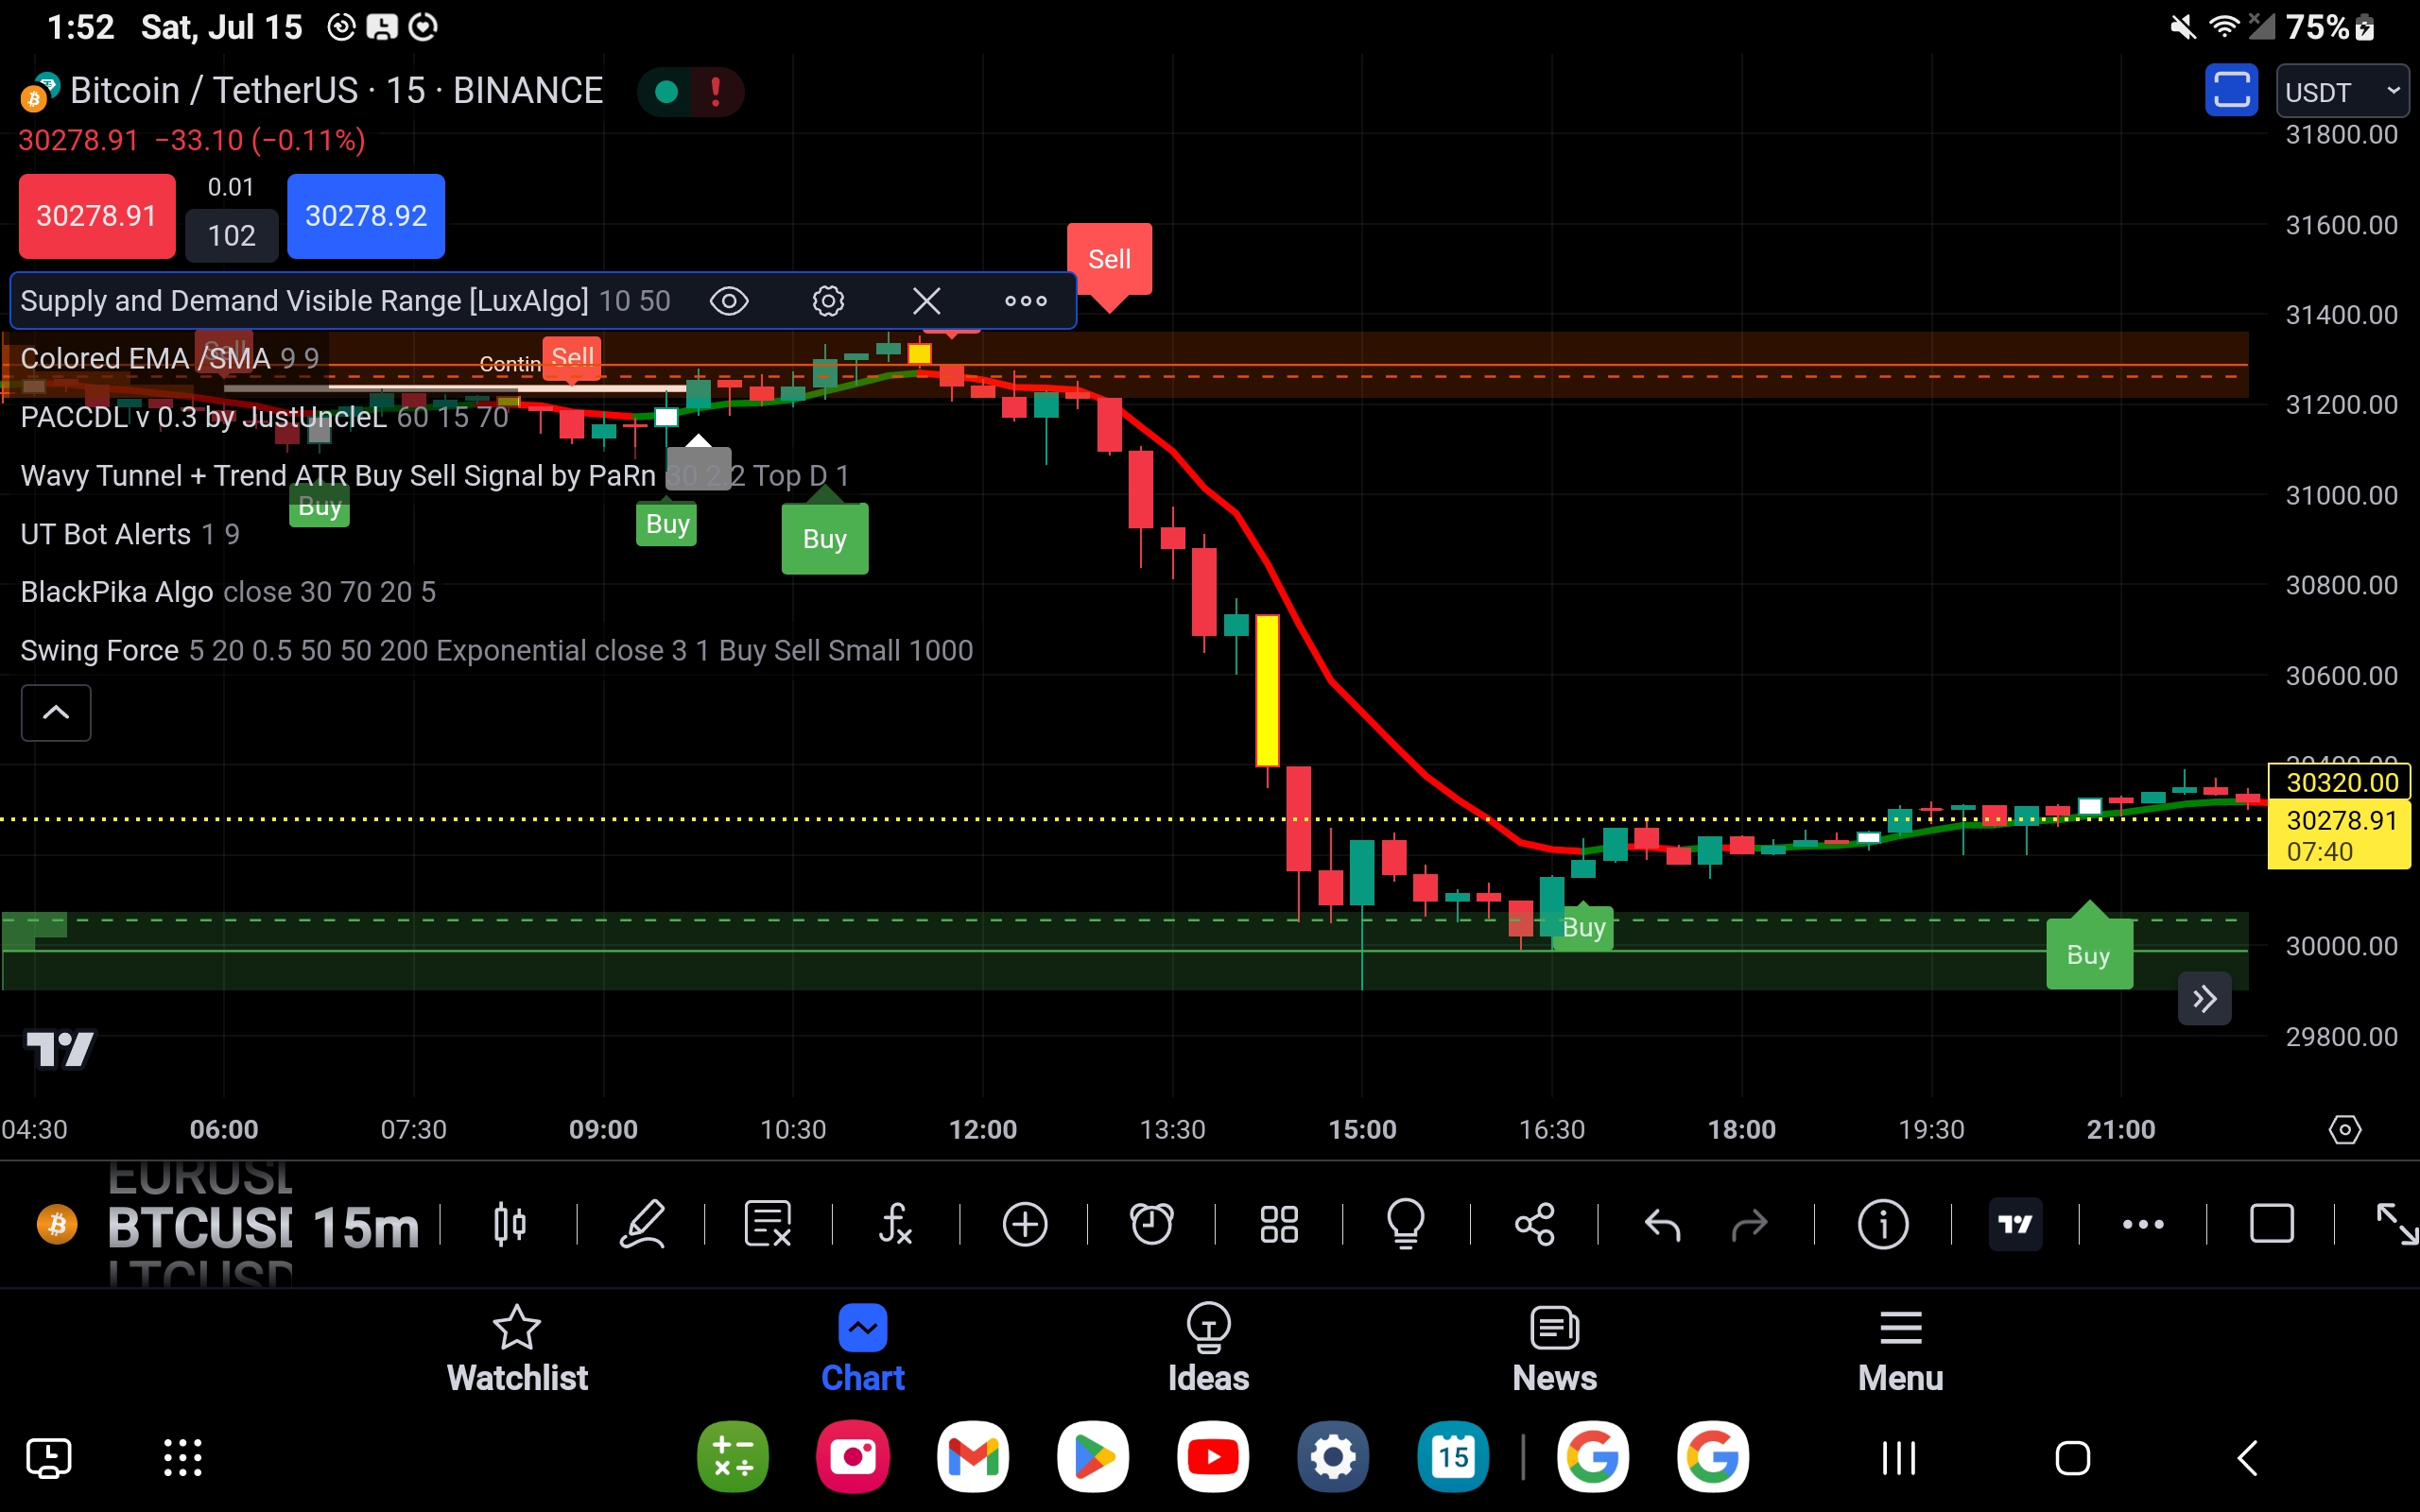Tap the large Sell signal label on chart
The height and width of the screenshot is (1512, 2420).
1109,260
